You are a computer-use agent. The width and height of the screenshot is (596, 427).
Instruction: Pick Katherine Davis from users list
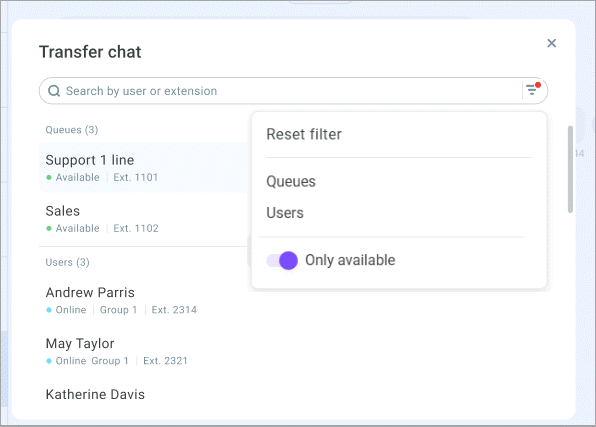95,394
